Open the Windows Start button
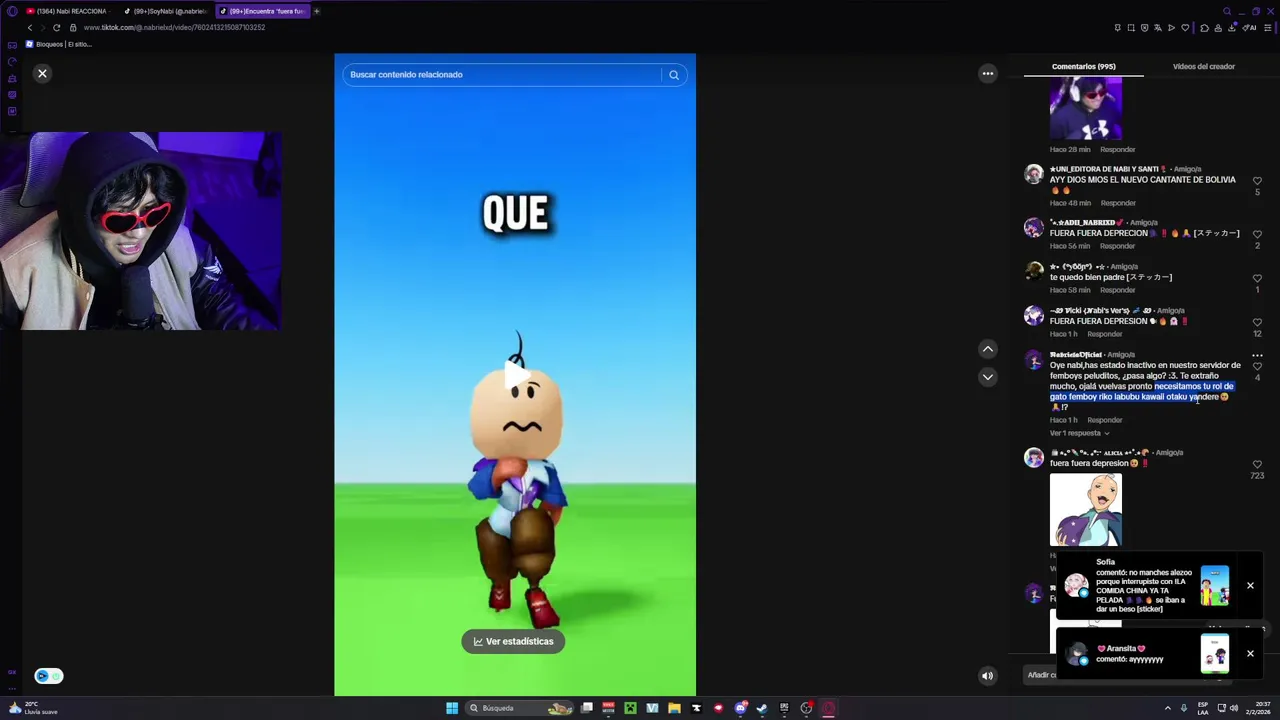Image resolution: width=1280 pixels, height=720 pixels. pos(452,708)
